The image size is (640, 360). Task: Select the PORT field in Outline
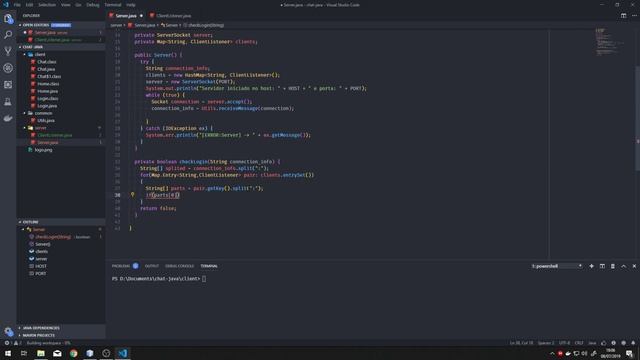tap(40, 273)
